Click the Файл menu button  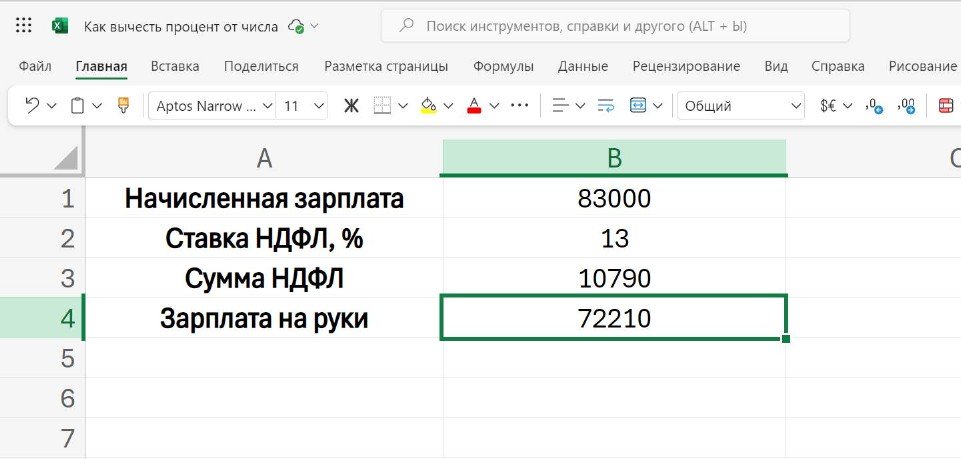pyautogui.click(x=35, y=66)
